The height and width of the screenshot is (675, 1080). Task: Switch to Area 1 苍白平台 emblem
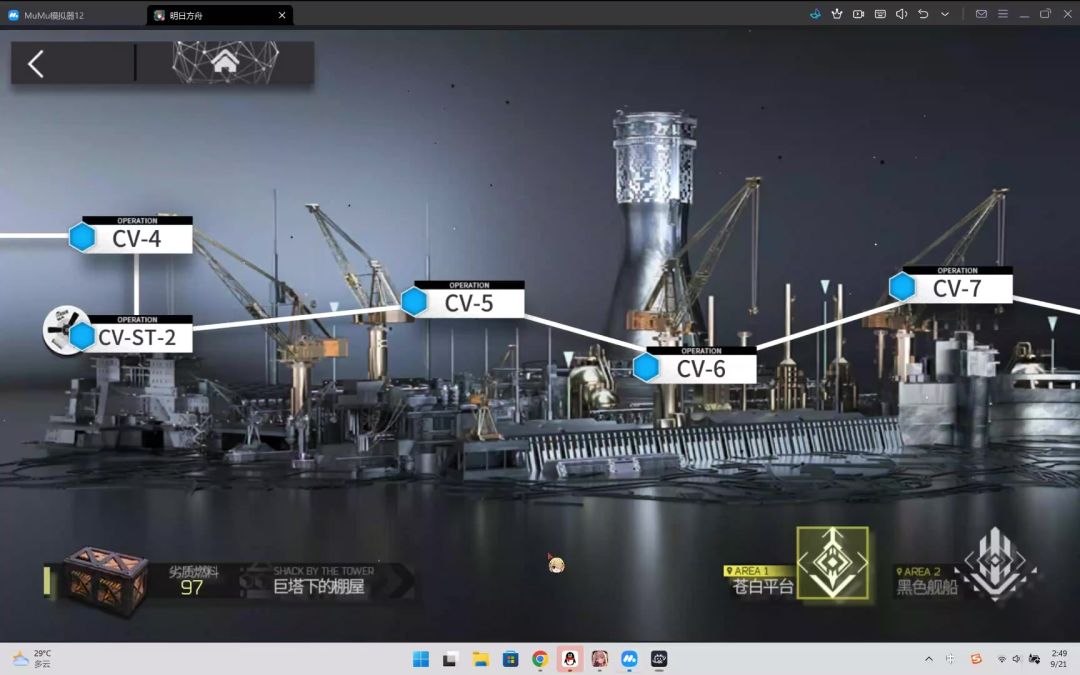click(x=833, y=562)
